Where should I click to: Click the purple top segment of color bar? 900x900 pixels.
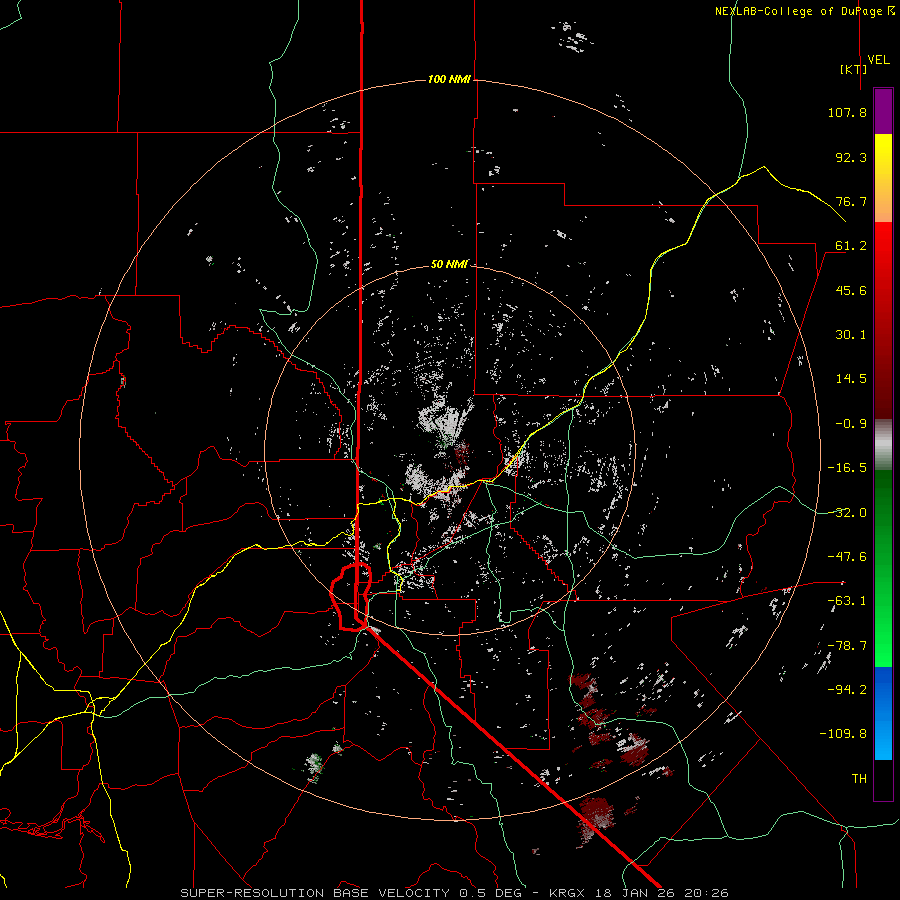pos(883,111)
